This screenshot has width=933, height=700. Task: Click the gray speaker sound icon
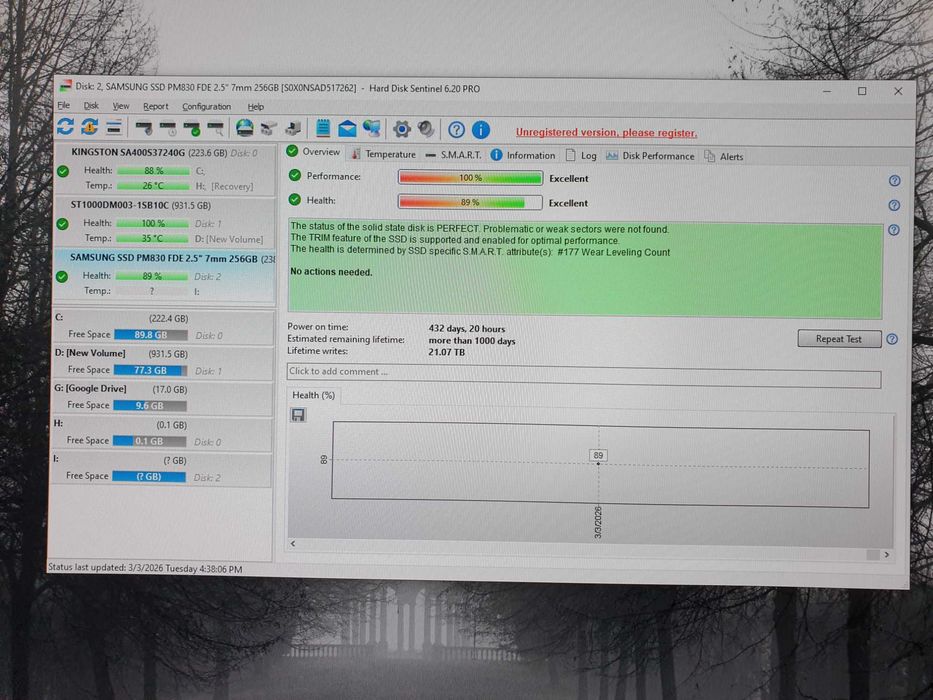click(x=426, y=129)
